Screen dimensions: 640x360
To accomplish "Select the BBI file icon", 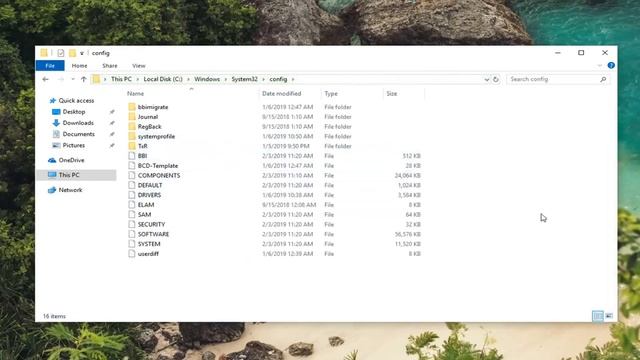I will [131, 156].
